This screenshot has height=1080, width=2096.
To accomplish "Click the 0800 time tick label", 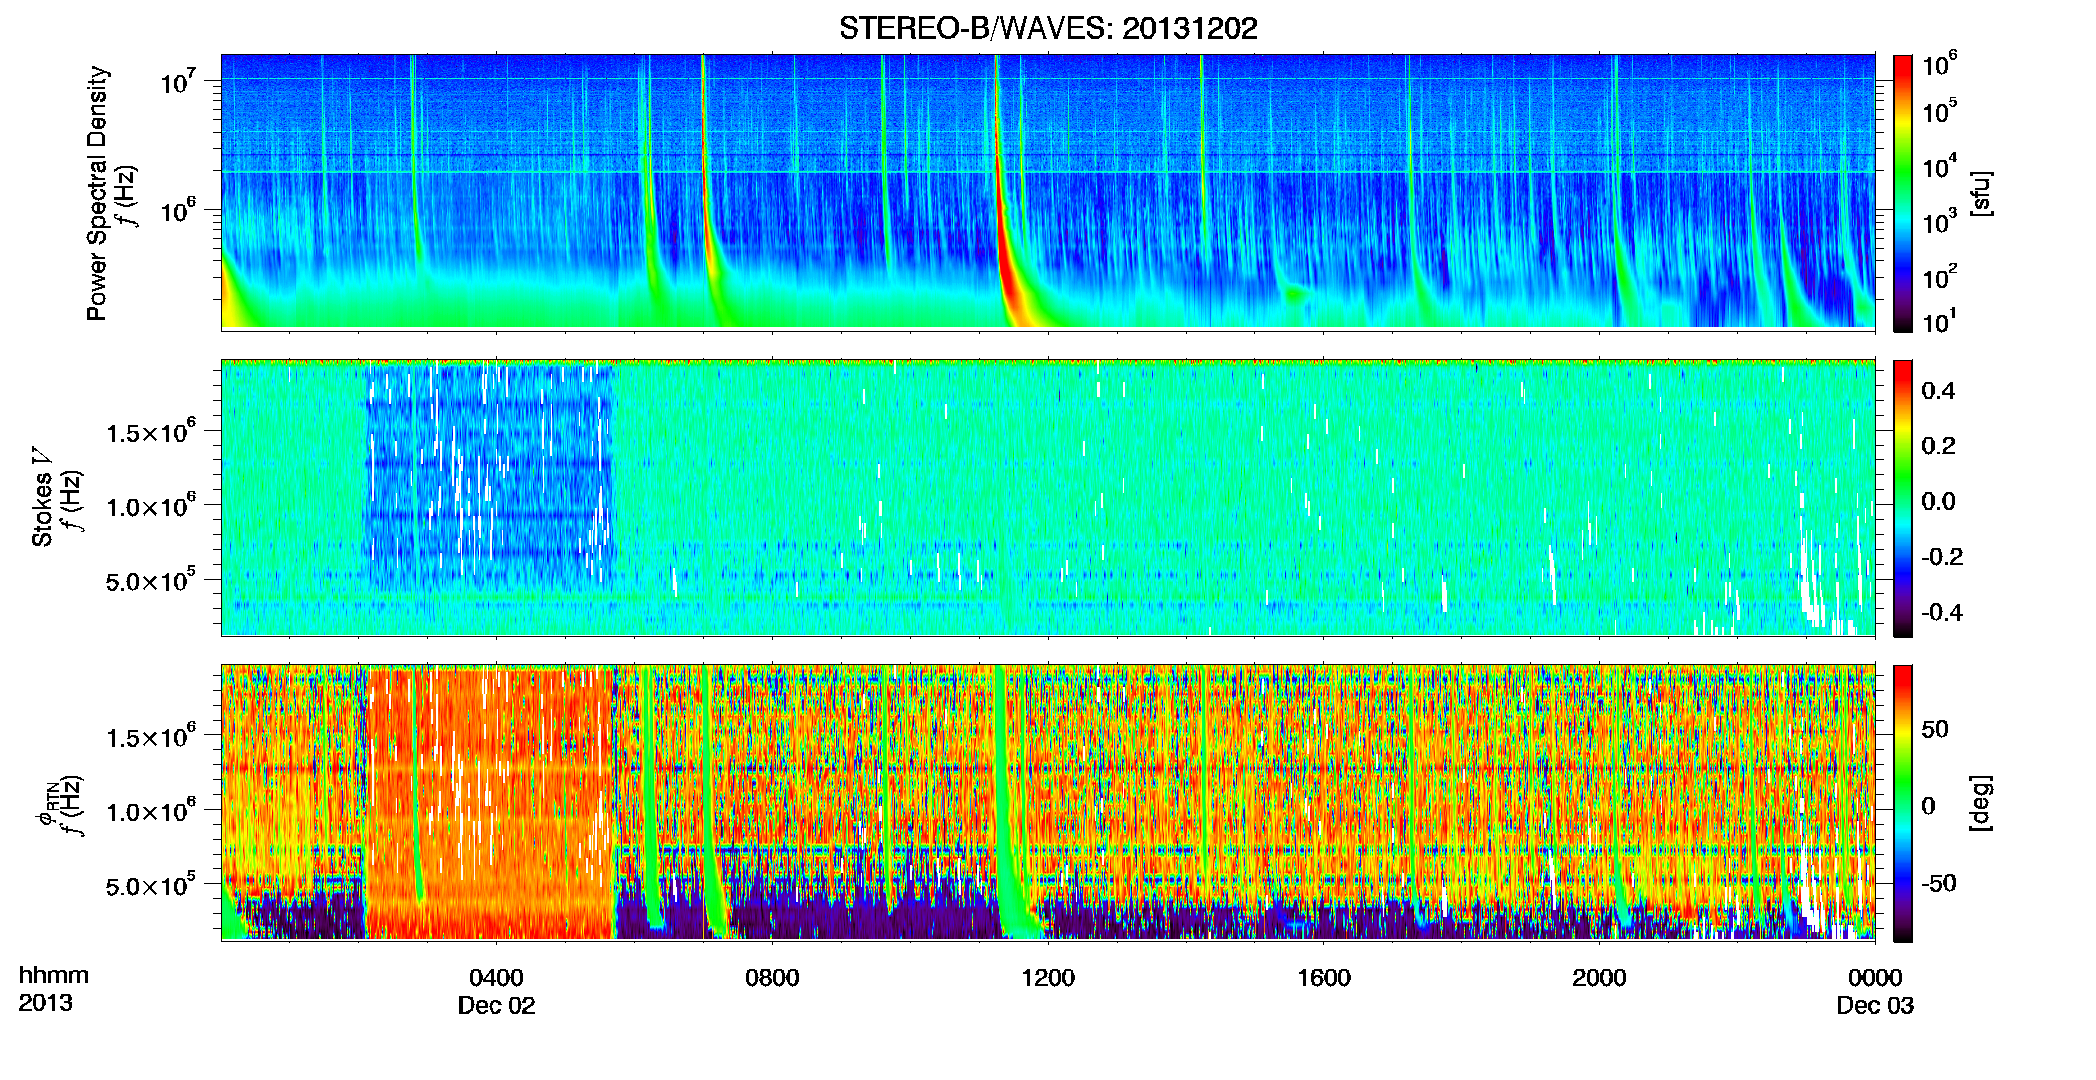I will pos(772,977).
